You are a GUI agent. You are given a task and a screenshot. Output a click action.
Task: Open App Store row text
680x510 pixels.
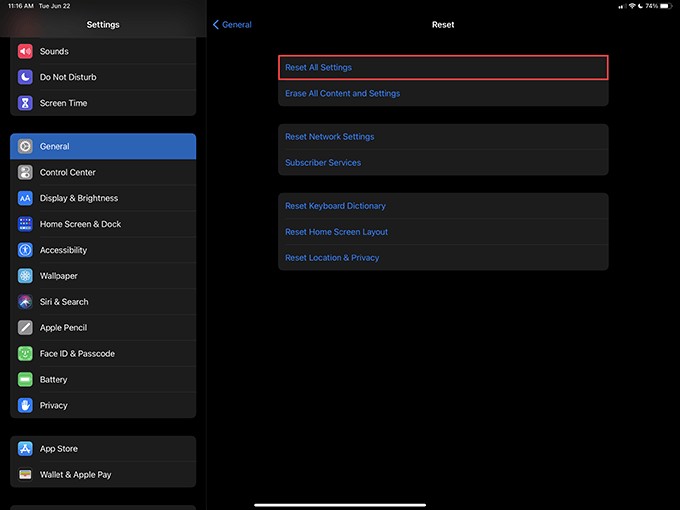tap(59, 449)
